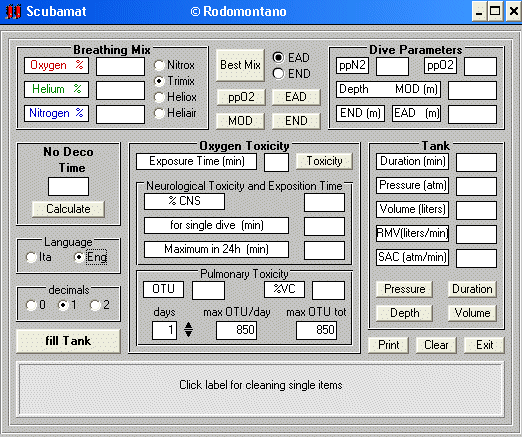Screen dimensions: 522x437
Task: Click the Oxygen % input field
Action: [120, 66]
